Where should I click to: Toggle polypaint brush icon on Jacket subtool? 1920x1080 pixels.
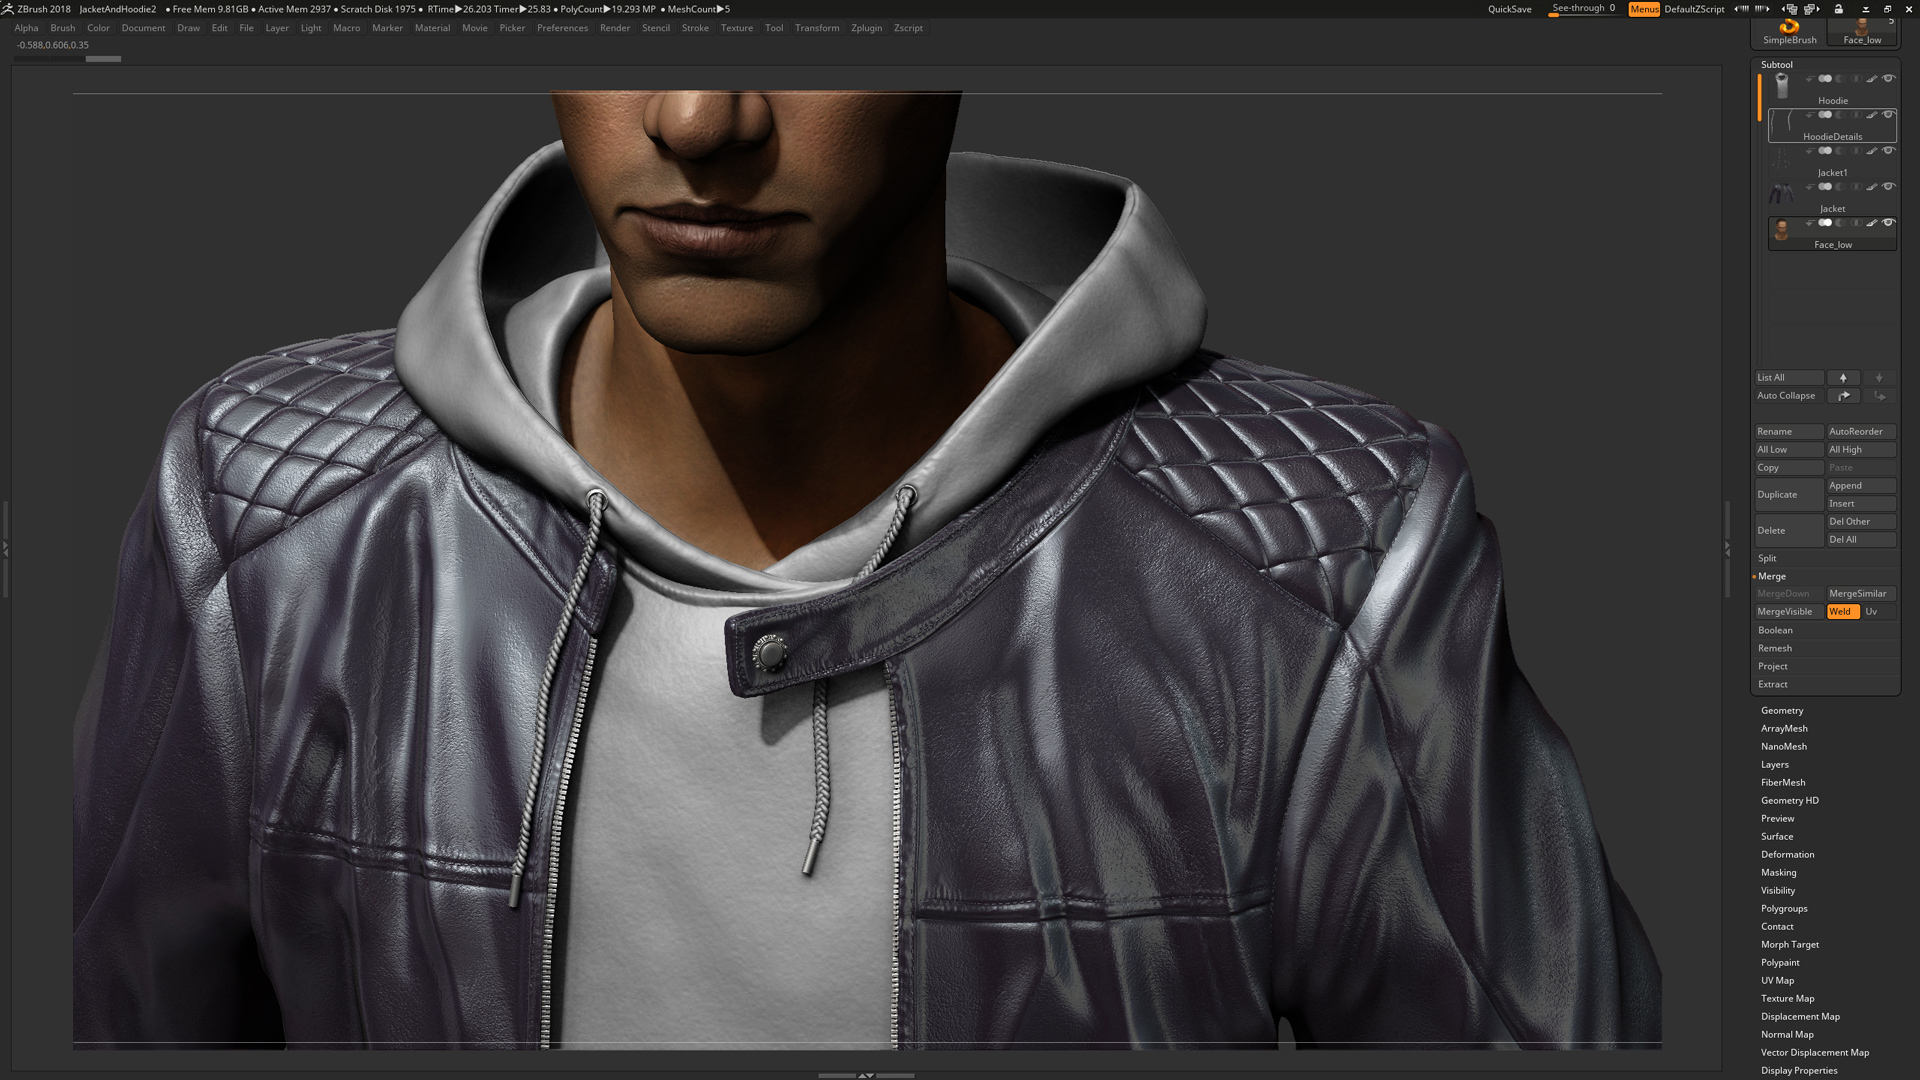click(x=1872, y=187)
